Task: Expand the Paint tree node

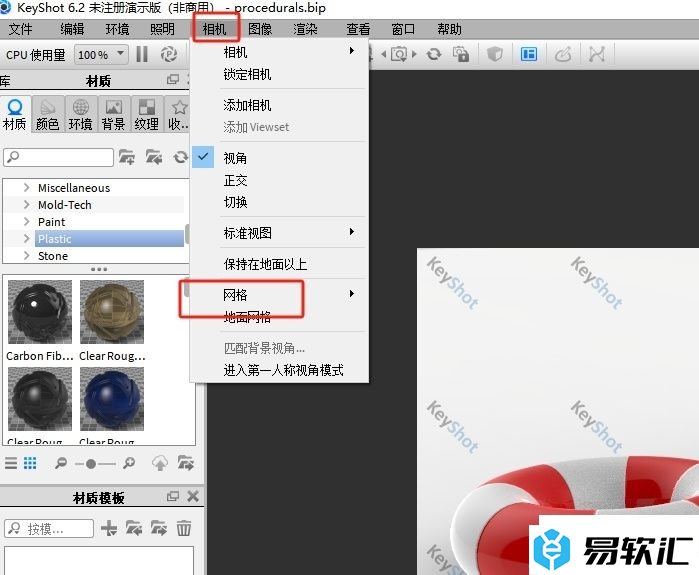Action: click(x=26, y=221)
